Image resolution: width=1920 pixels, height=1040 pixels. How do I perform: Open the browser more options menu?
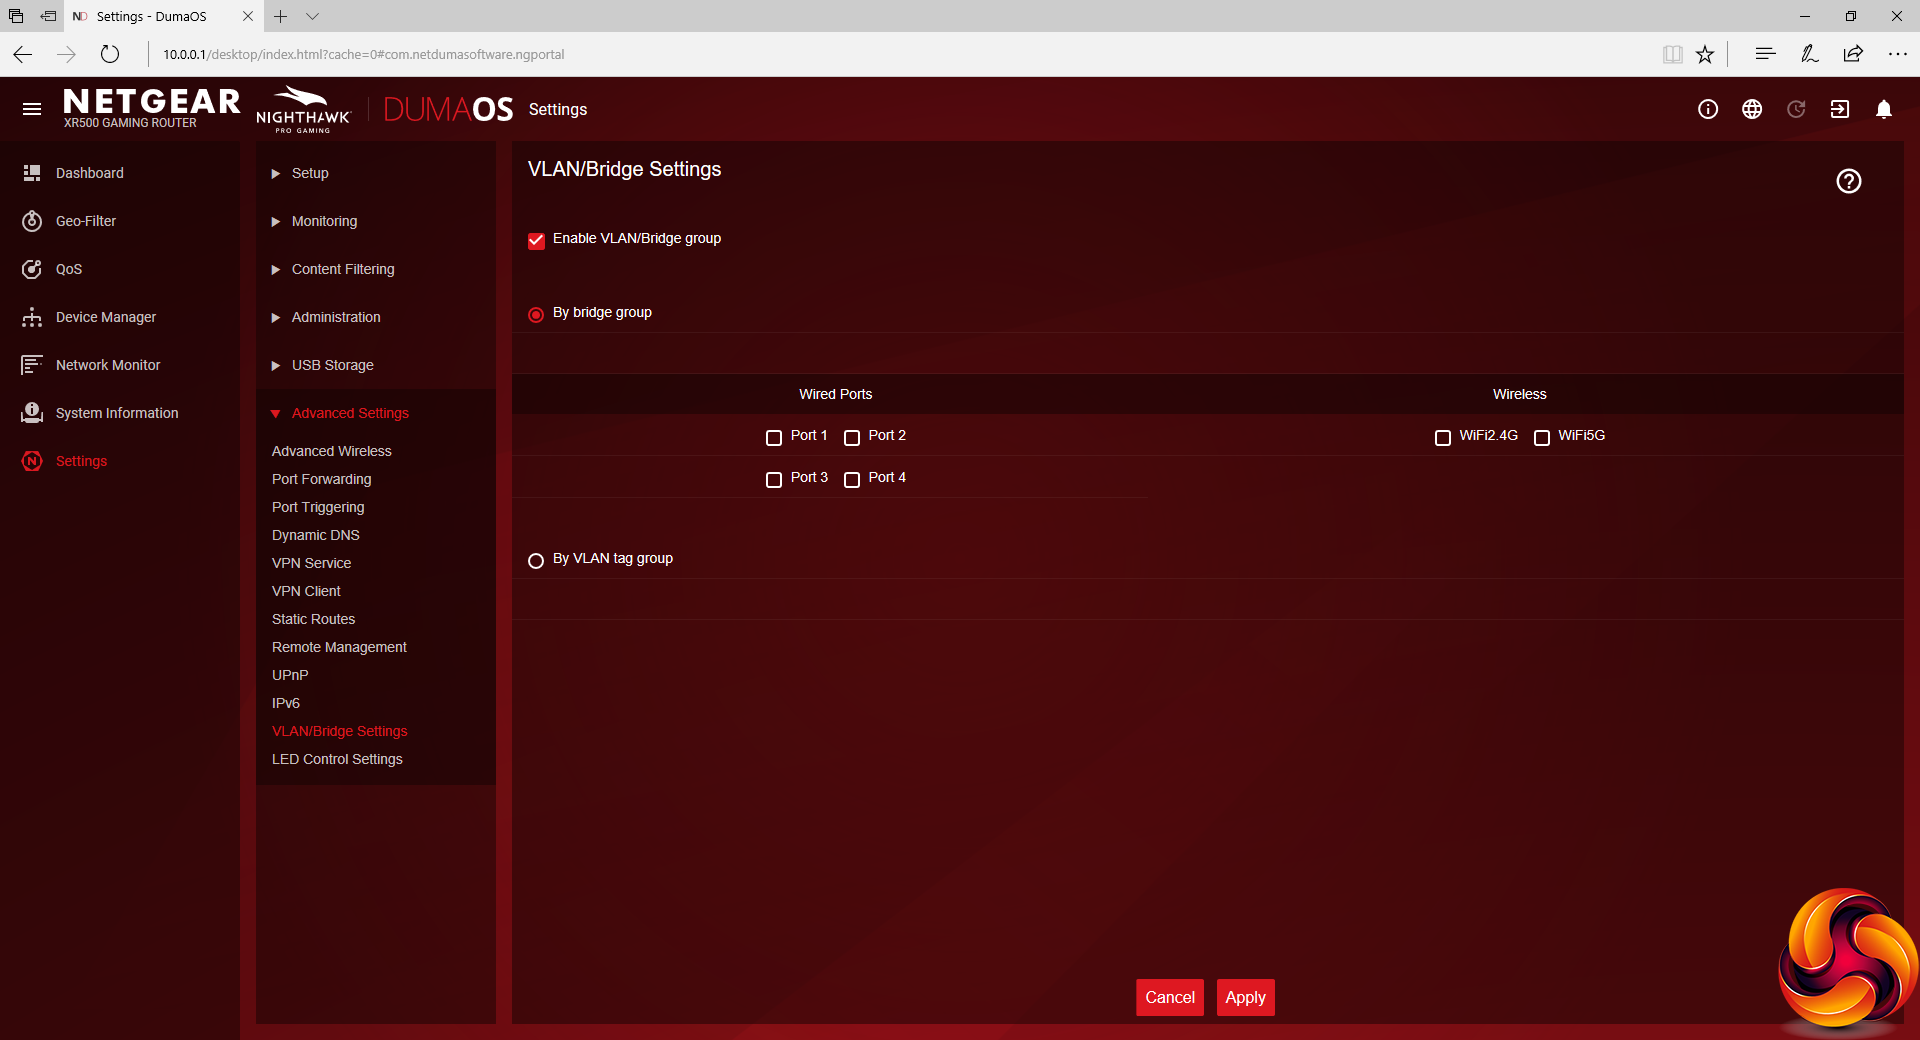pyautogui.click(x=1897, y=54)
